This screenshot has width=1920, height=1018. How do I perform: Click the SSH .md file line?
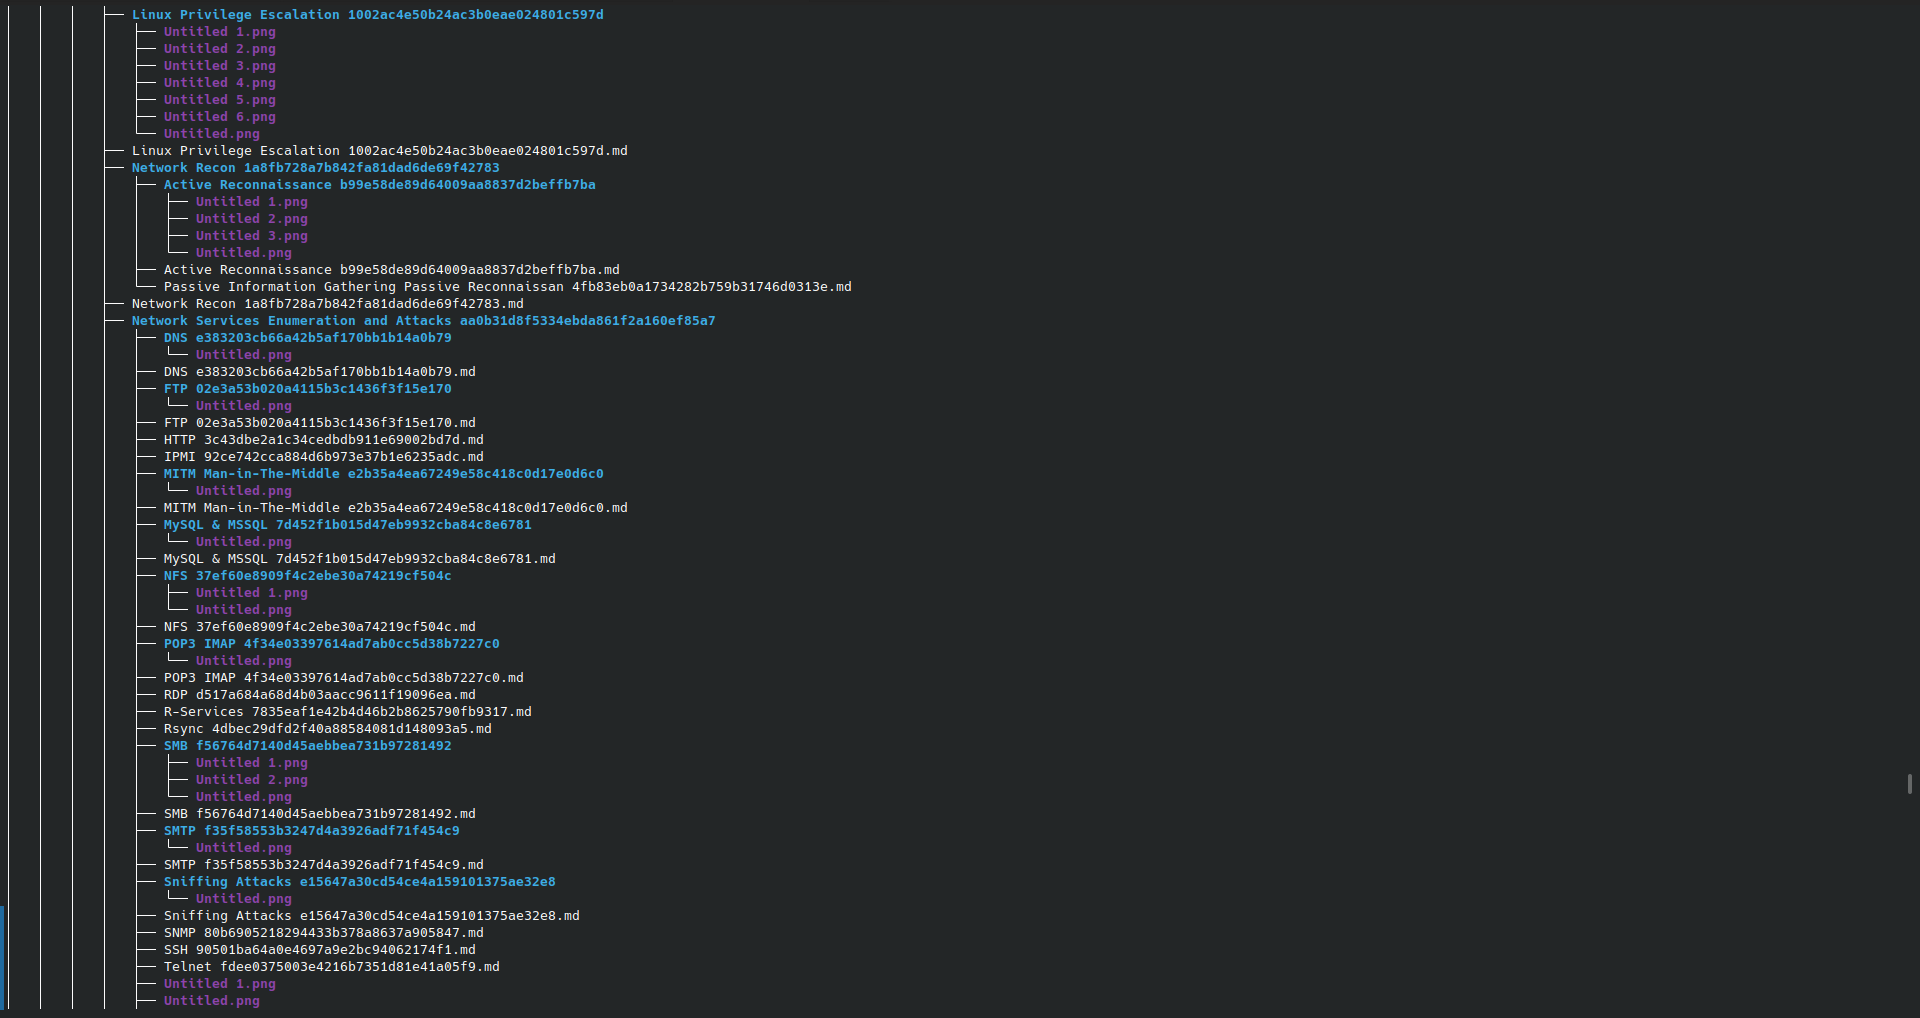click(320, 950)
